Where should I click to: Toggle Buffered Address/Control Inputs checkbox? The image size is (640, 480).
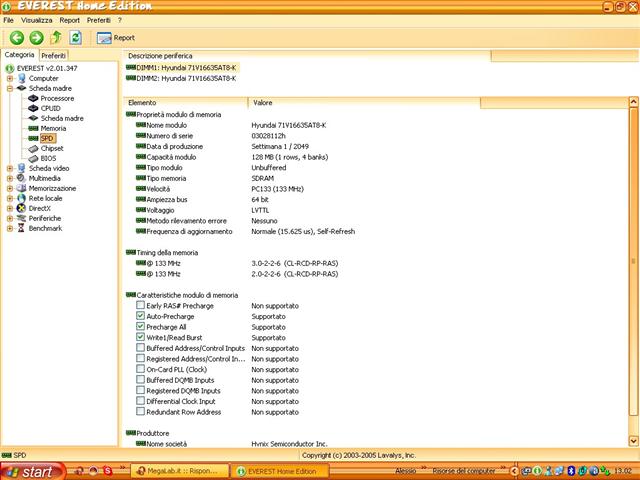[x=140, y=348]
